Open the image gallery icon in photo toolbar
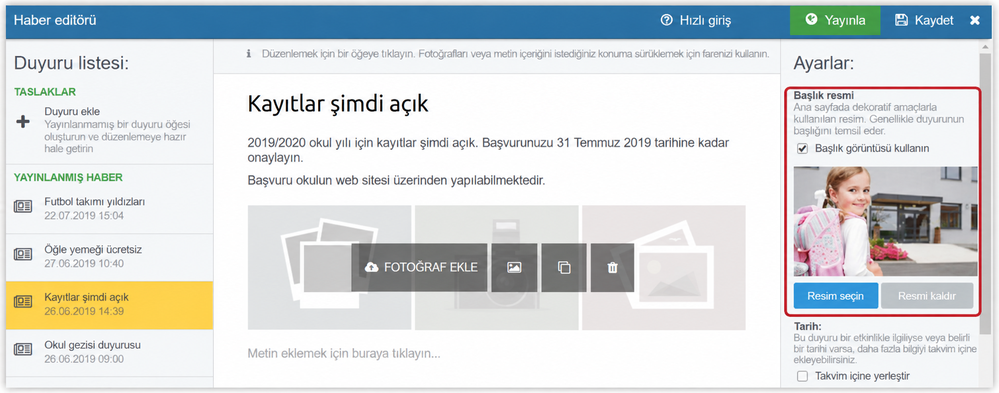Image resolution: width=999 pixels, height=393 pixels. click(514, 268)
